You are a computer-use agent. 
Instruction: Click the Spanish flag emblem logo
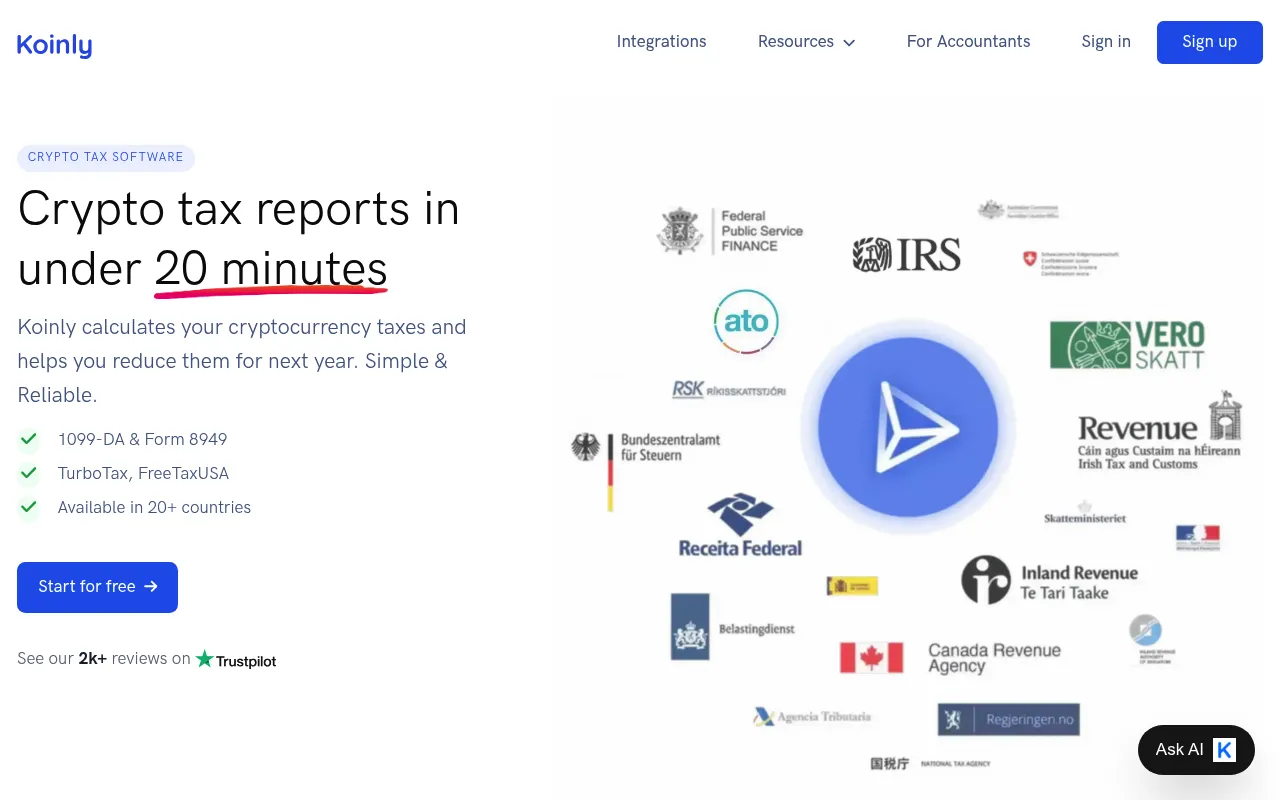pyautogui.click(x=852, y=586)
